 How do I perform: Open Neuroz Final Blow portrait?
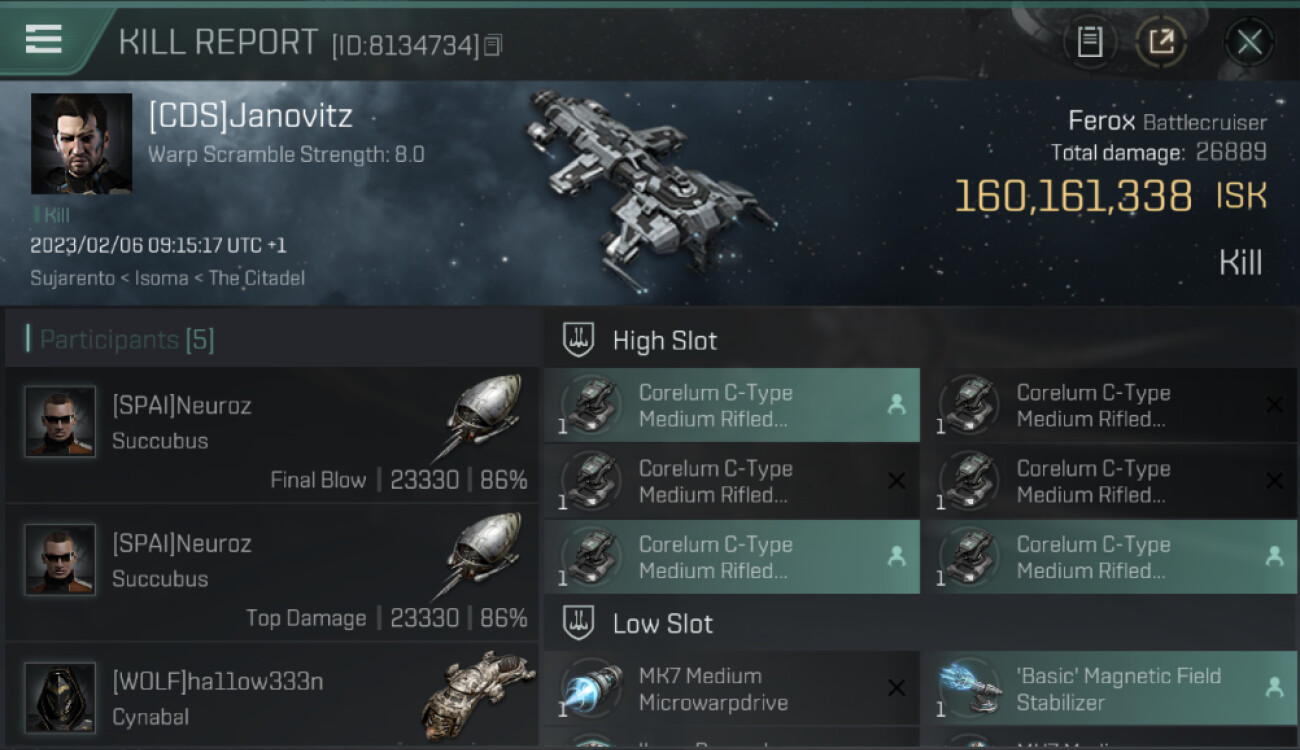tap(60, 422)
